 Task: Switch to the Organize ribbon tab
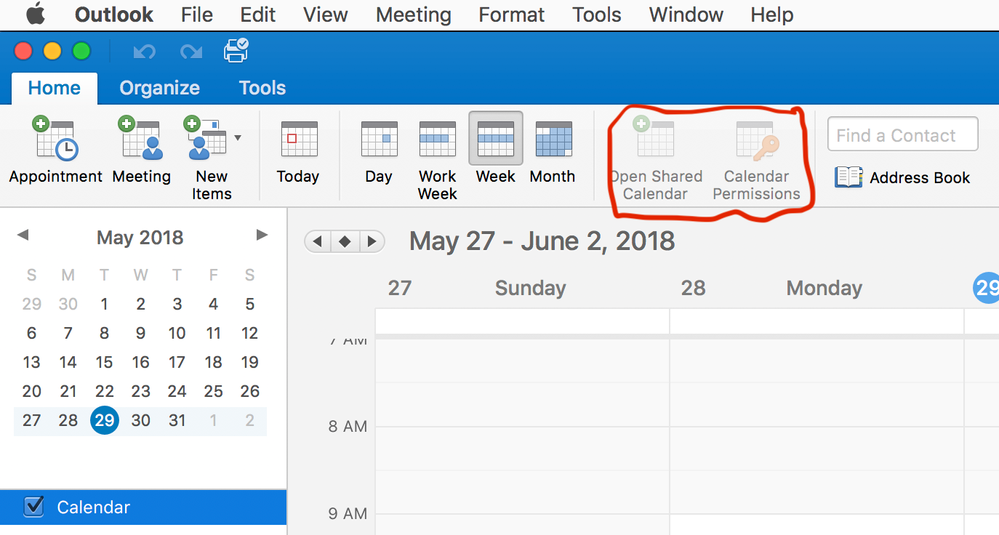[159, 88]
